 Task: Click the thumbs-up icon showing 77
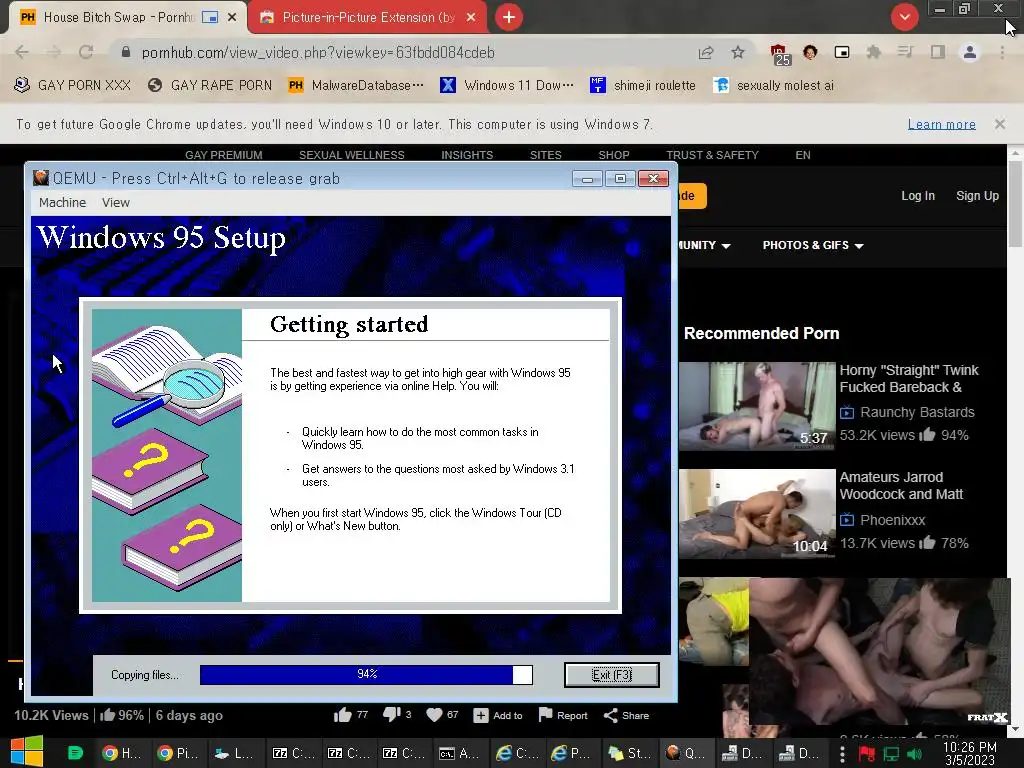click(x=343, y=715)
